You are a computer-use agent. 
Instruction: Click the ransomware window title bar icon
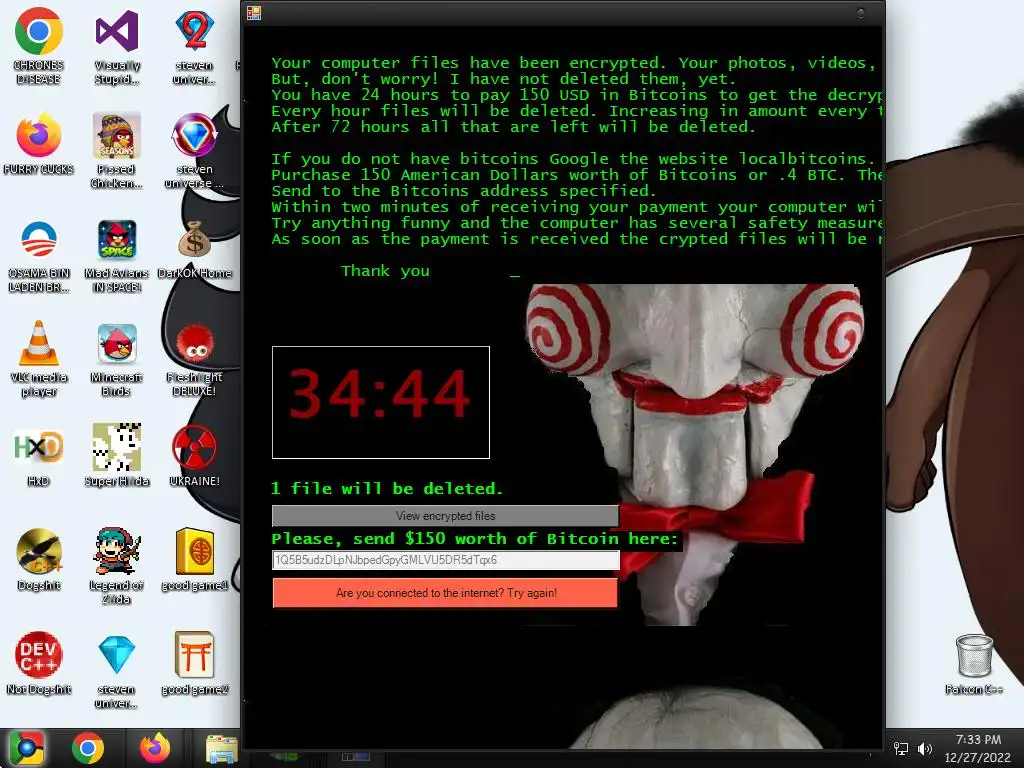pyautogui.click(x=254, y=13)
